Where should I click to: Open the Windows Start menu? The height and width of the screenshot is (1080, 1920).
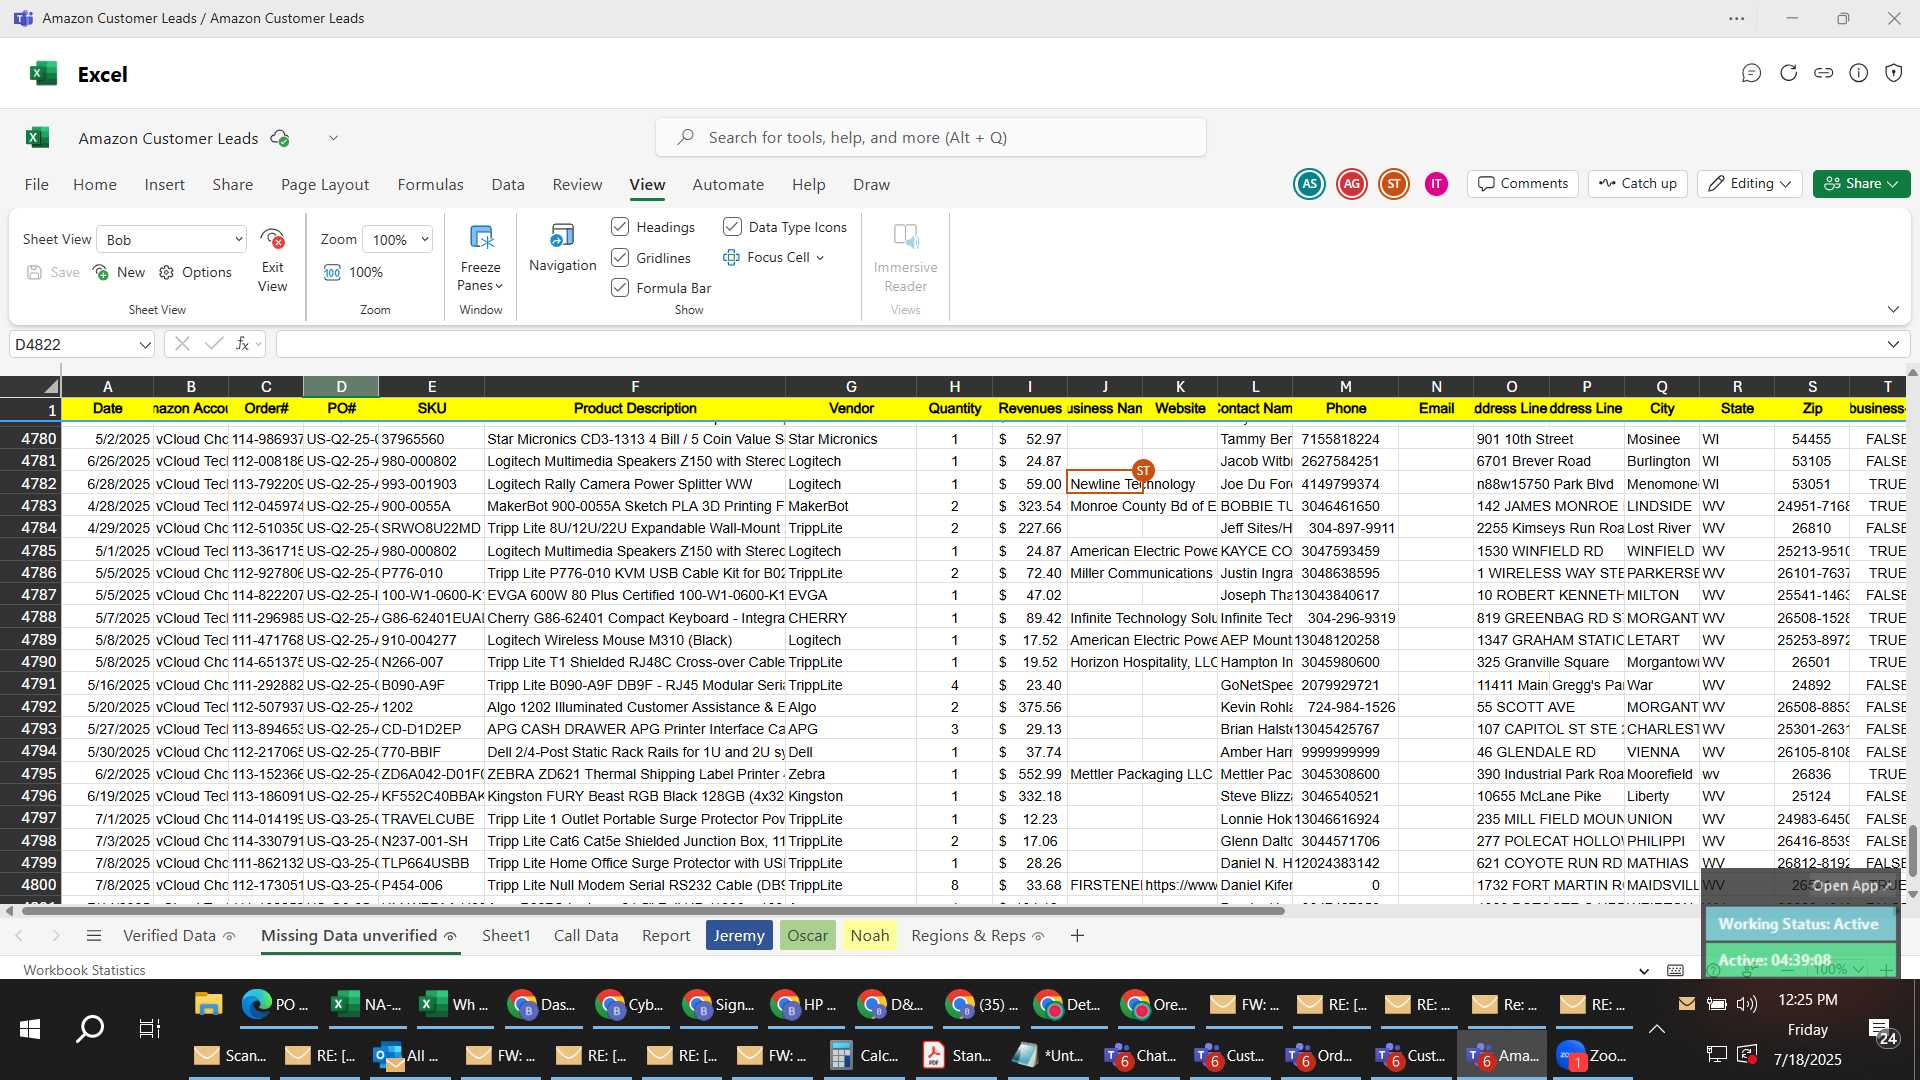pos(29,1028)
